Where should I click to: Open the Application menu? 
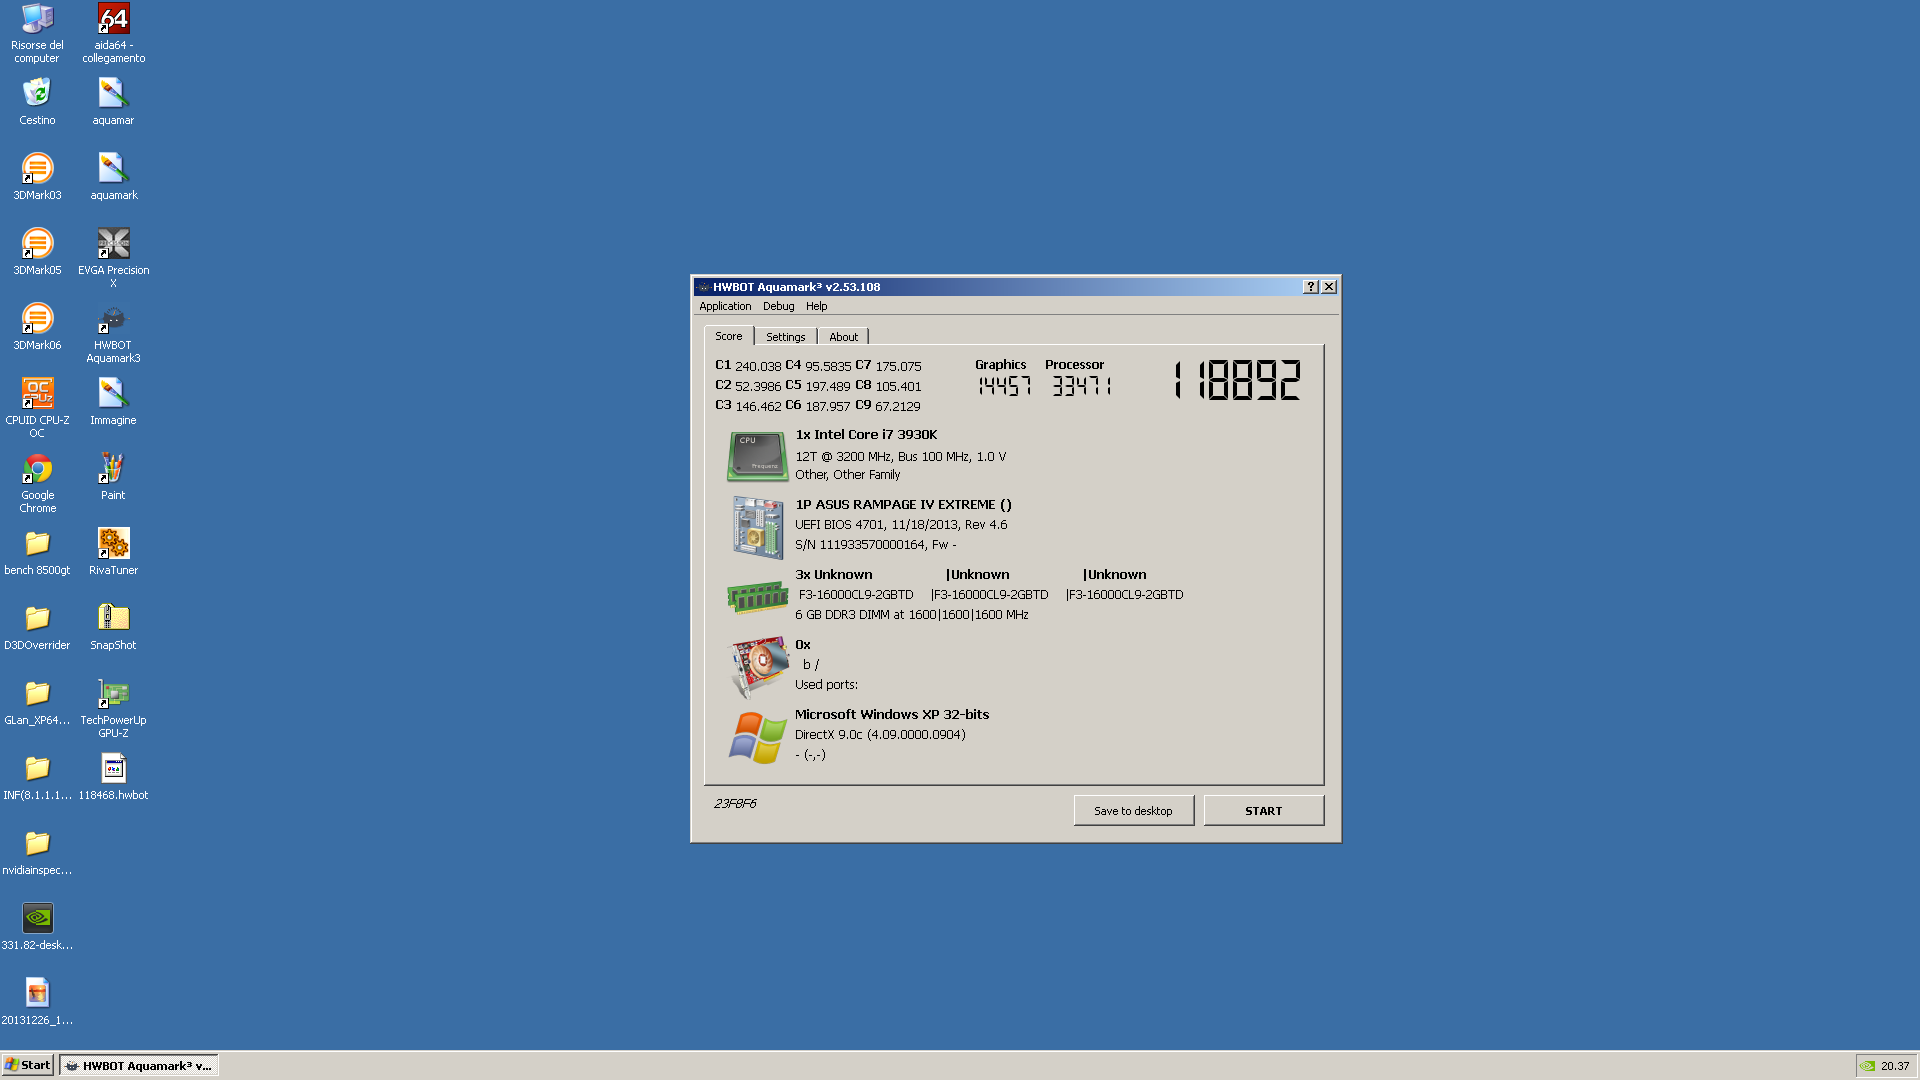click(725, 306)
